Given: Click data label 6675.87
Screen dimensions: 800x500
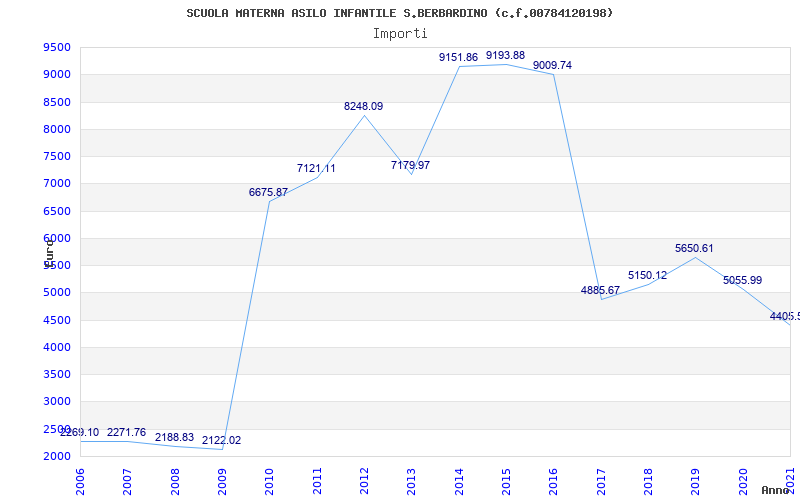Looking at the screenshot, I should (x=268, y=192).
